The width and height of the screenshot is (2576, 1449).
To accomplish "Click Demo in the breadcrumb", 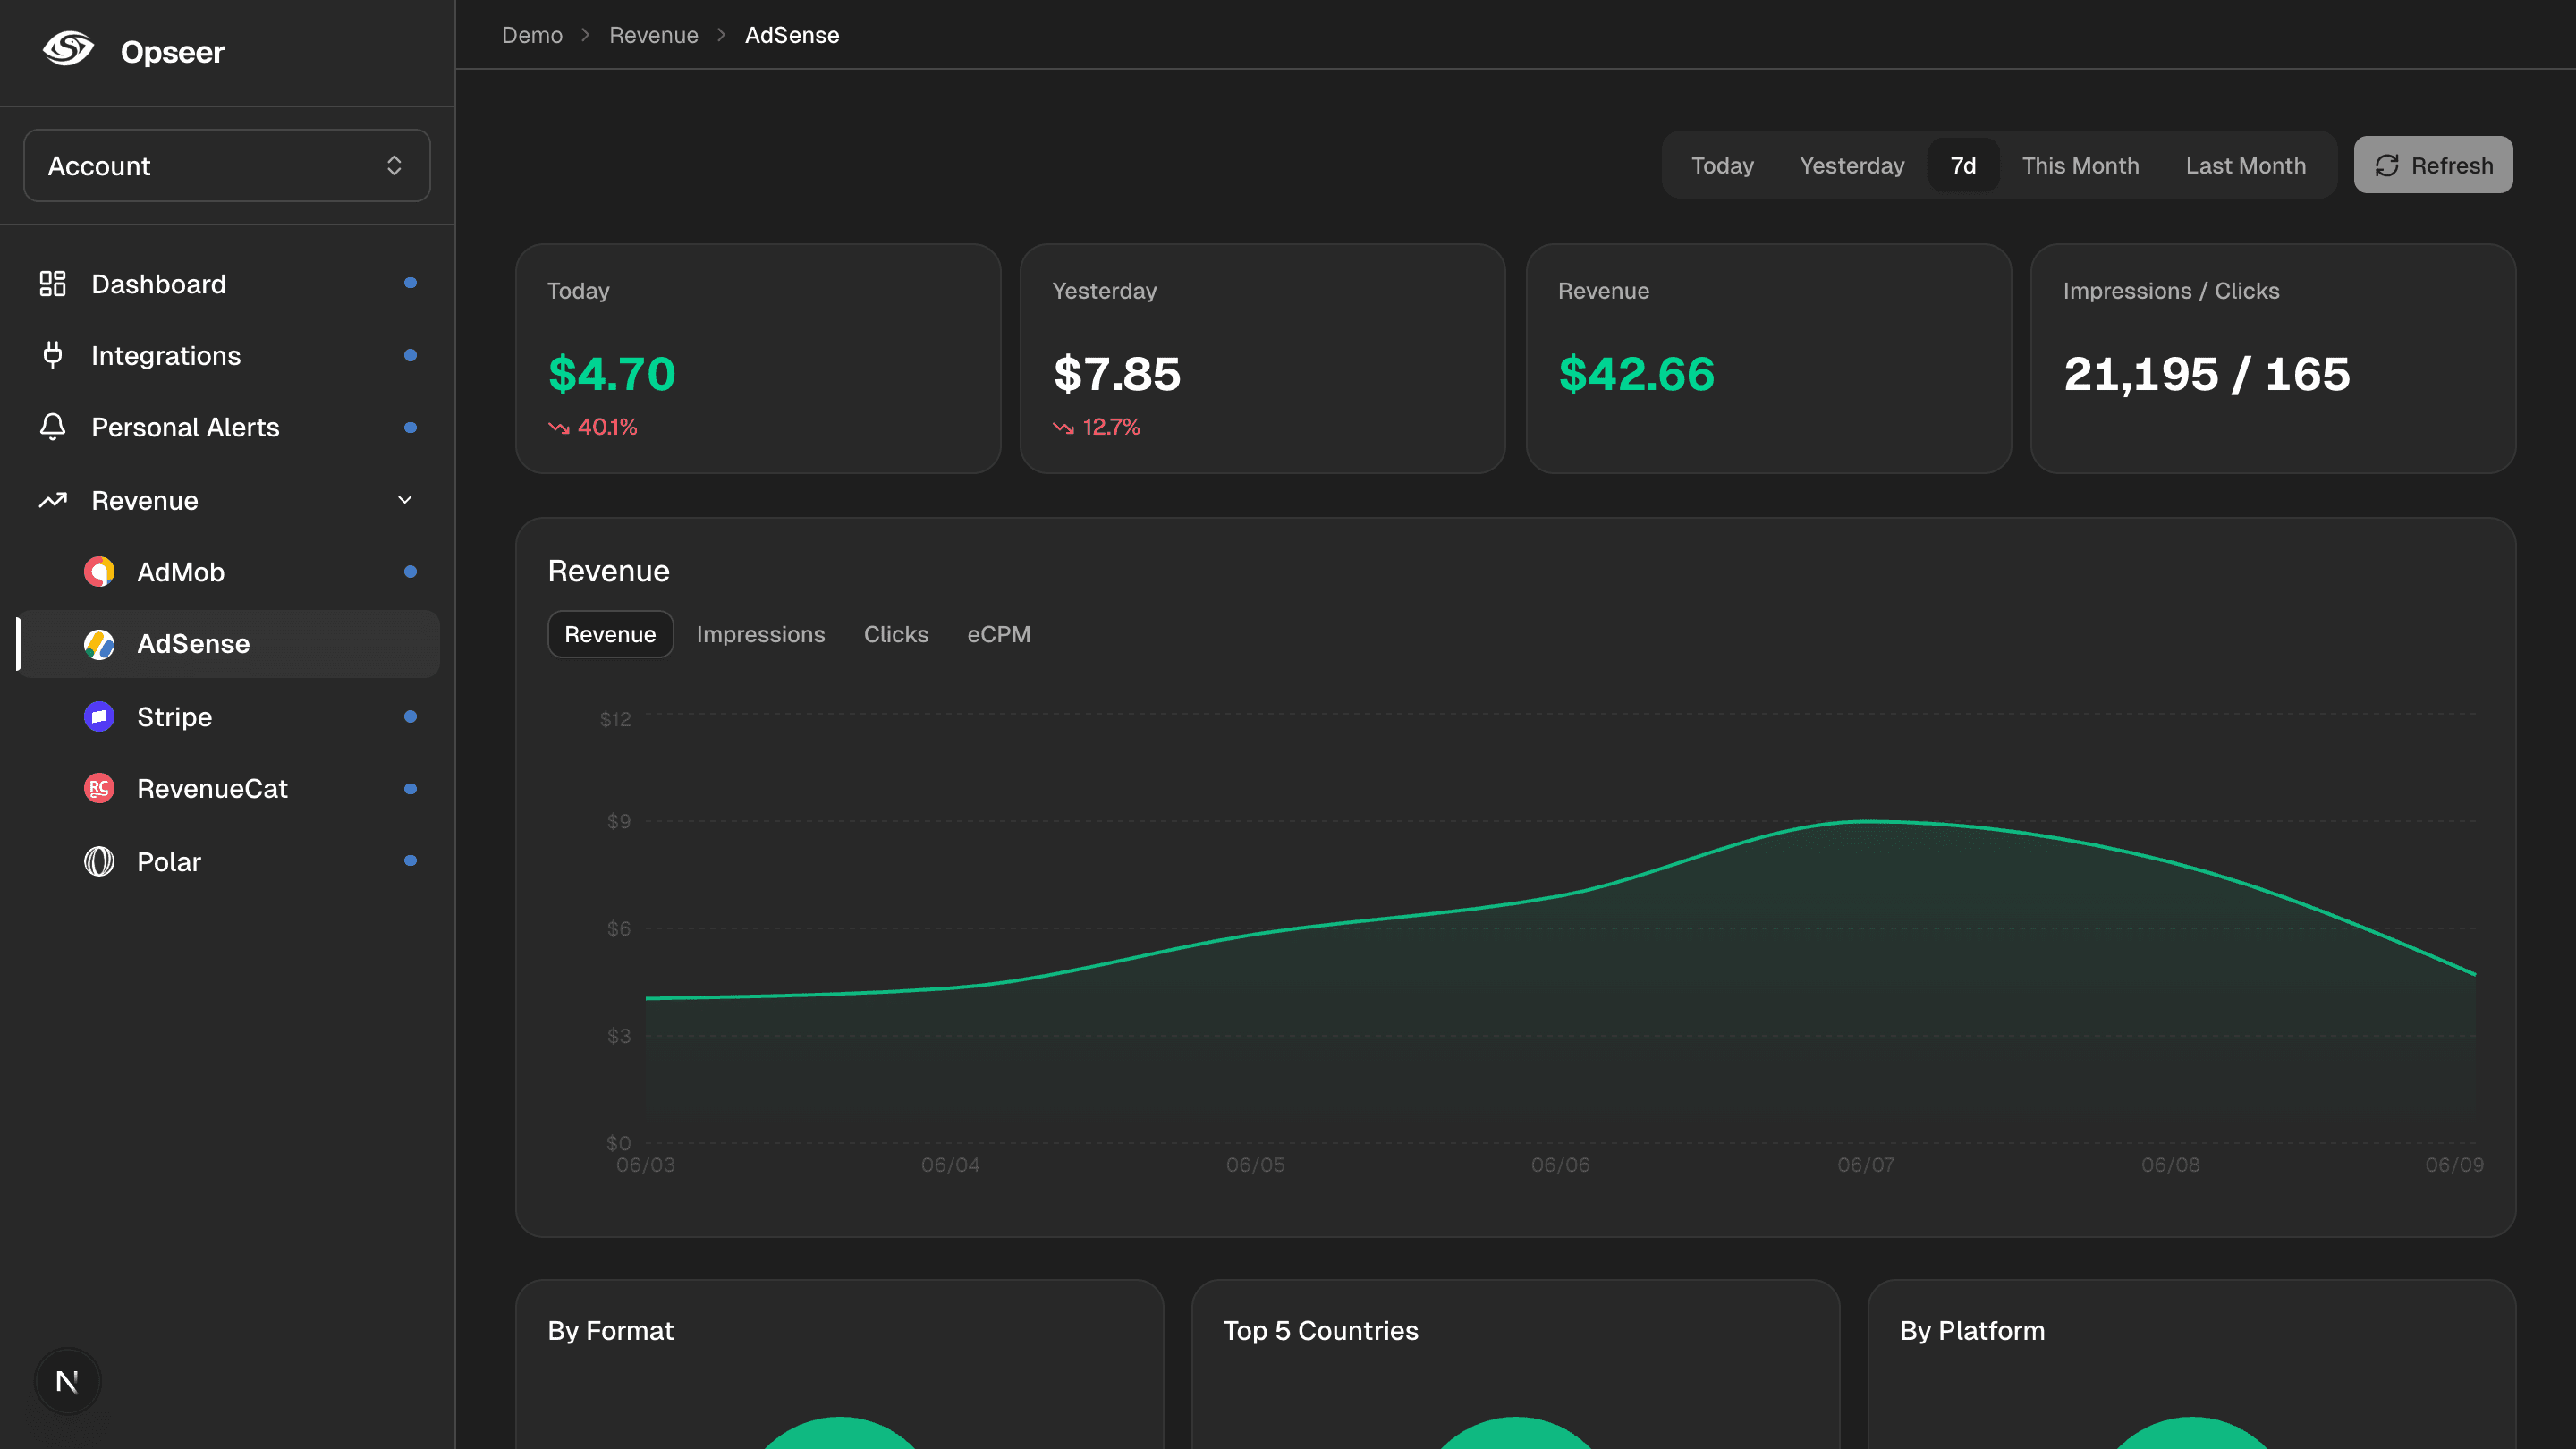I will (532, 35).
